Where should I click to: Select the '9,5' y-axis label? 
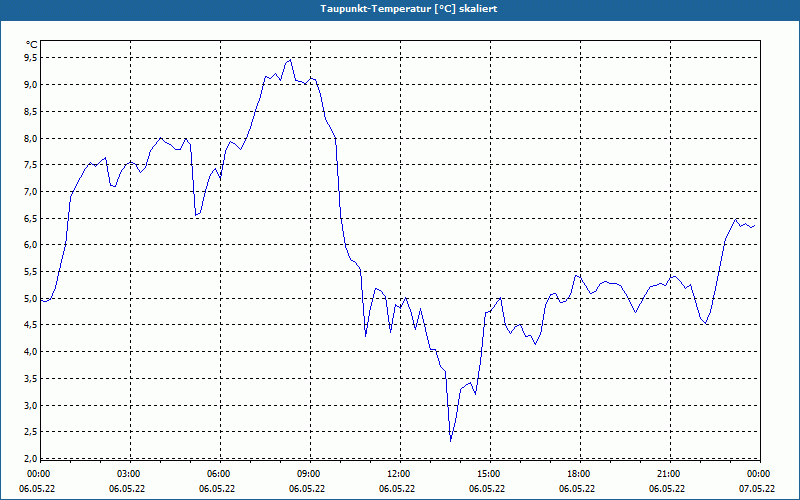[x=31, y=58]
